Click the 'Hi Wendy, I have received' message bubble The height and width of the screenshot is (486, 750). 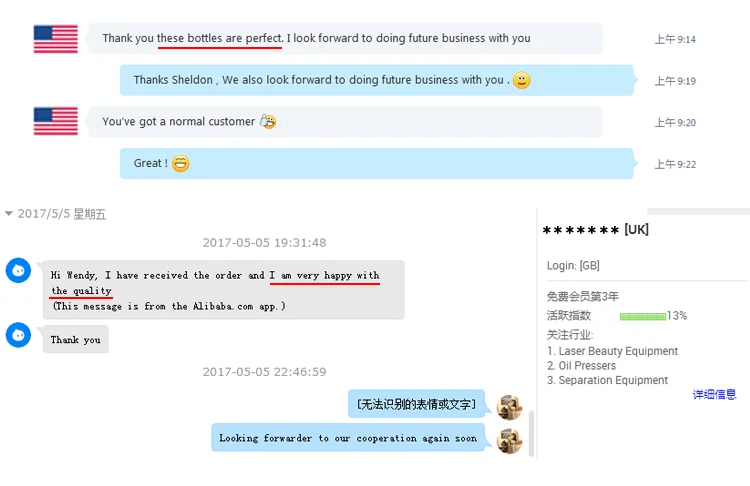(x=223, y=290)
